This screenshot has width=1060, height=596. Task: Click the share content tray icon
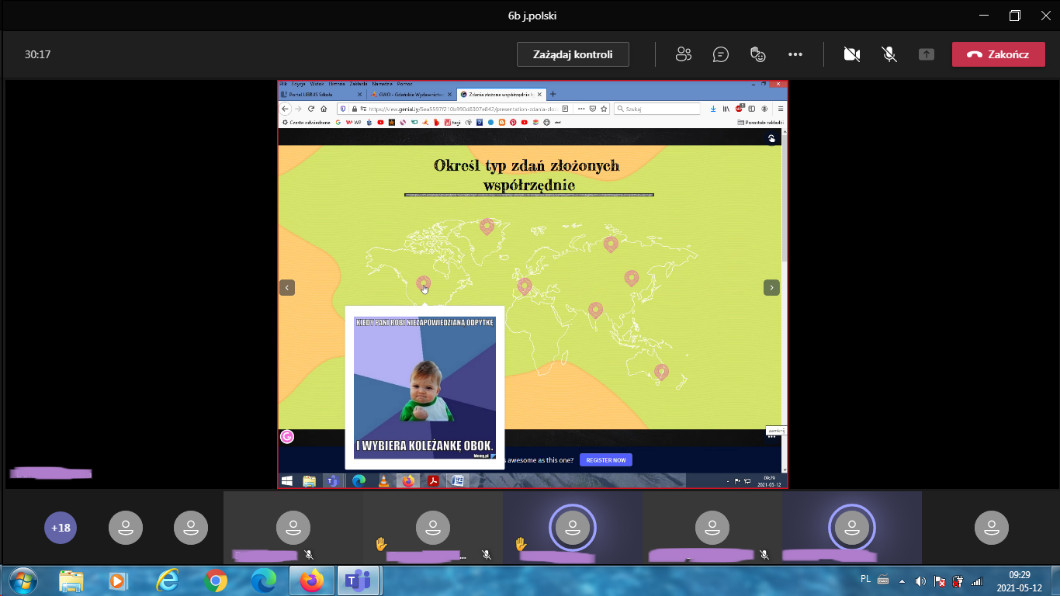926,54
